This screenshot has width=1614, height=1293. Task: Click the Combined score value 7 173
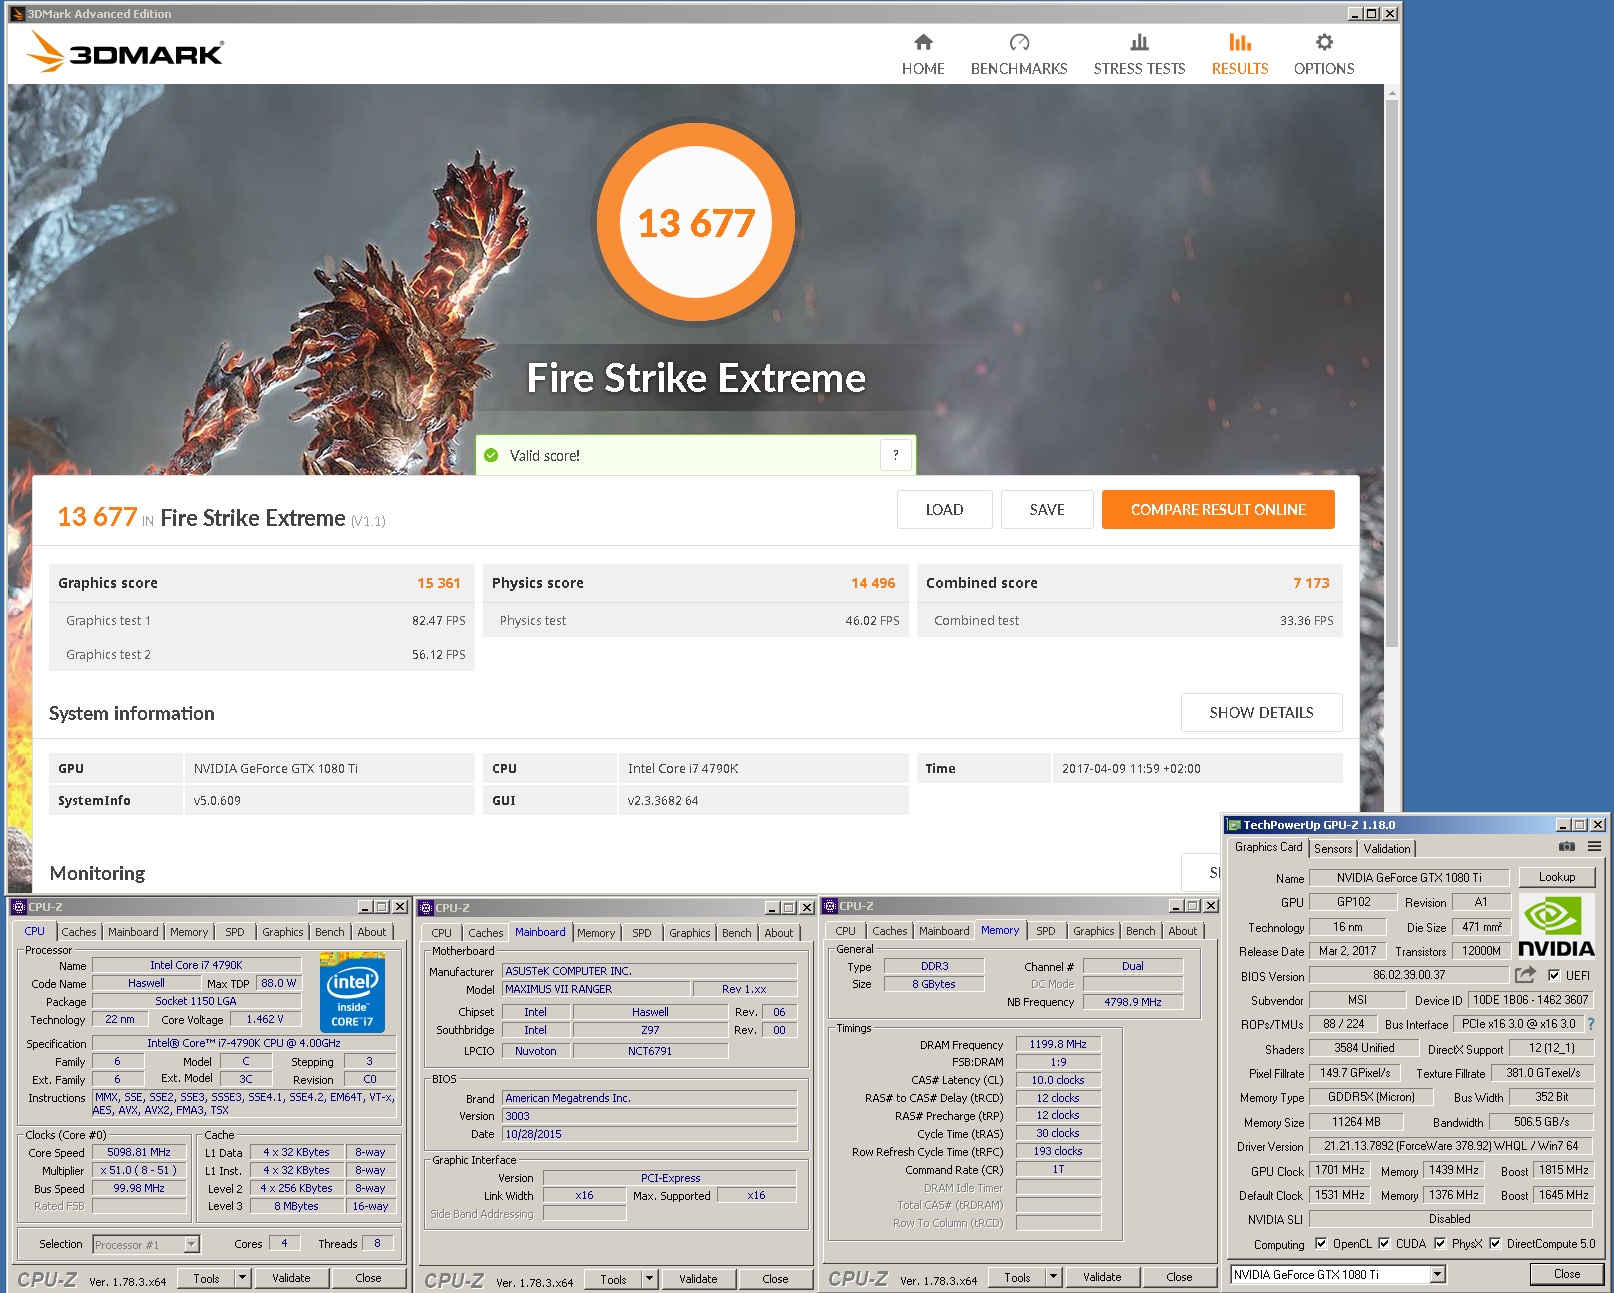(x=1311, y=583)
